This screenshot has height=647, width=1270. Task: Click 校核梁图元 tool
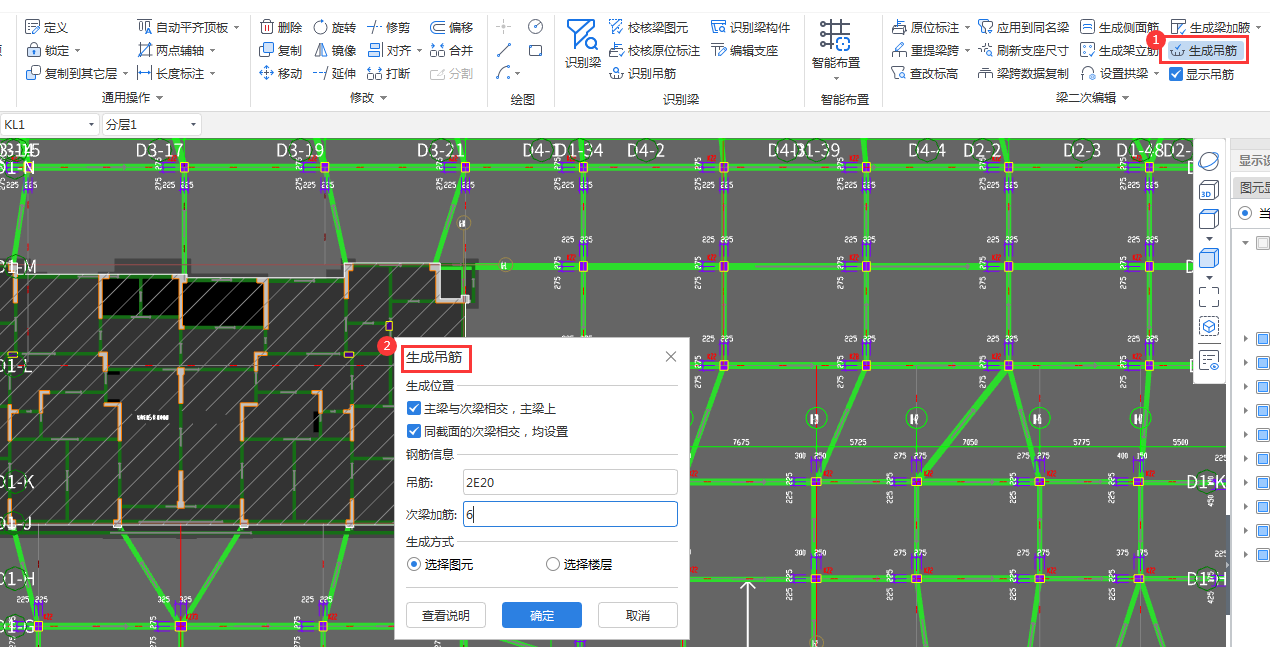coord(648,27)
